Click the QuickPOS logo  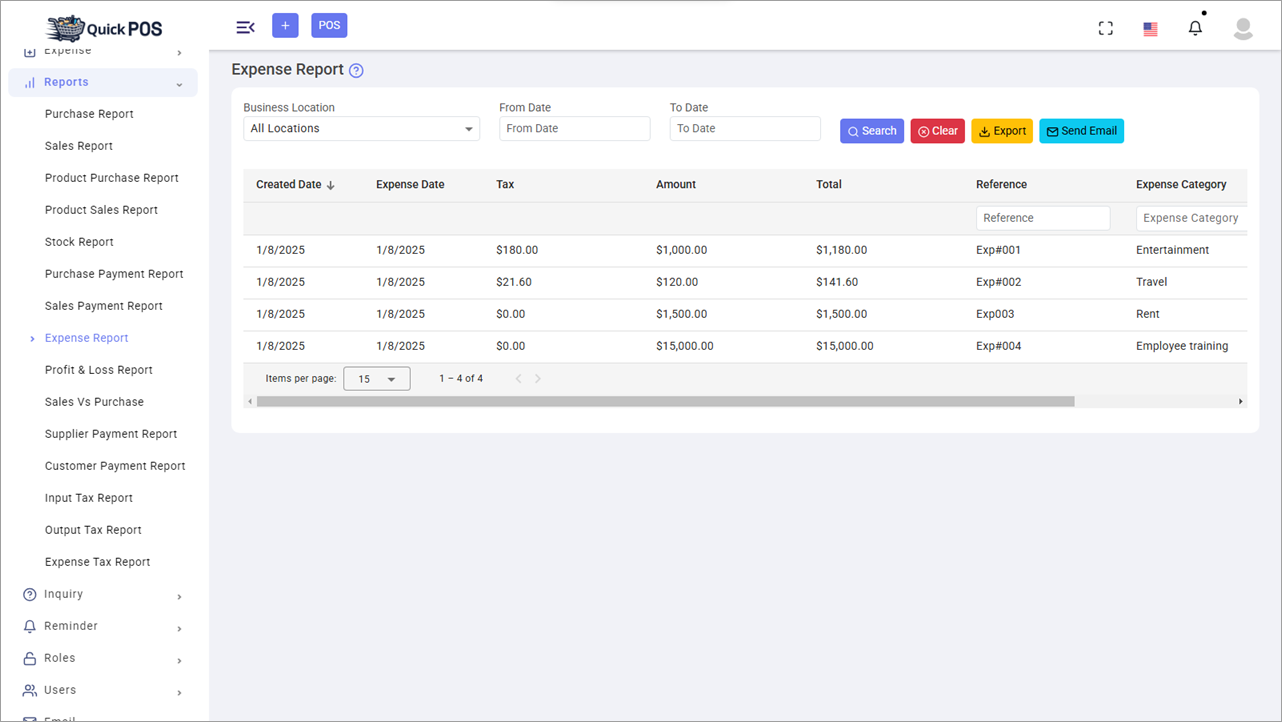tap(103, 27)
